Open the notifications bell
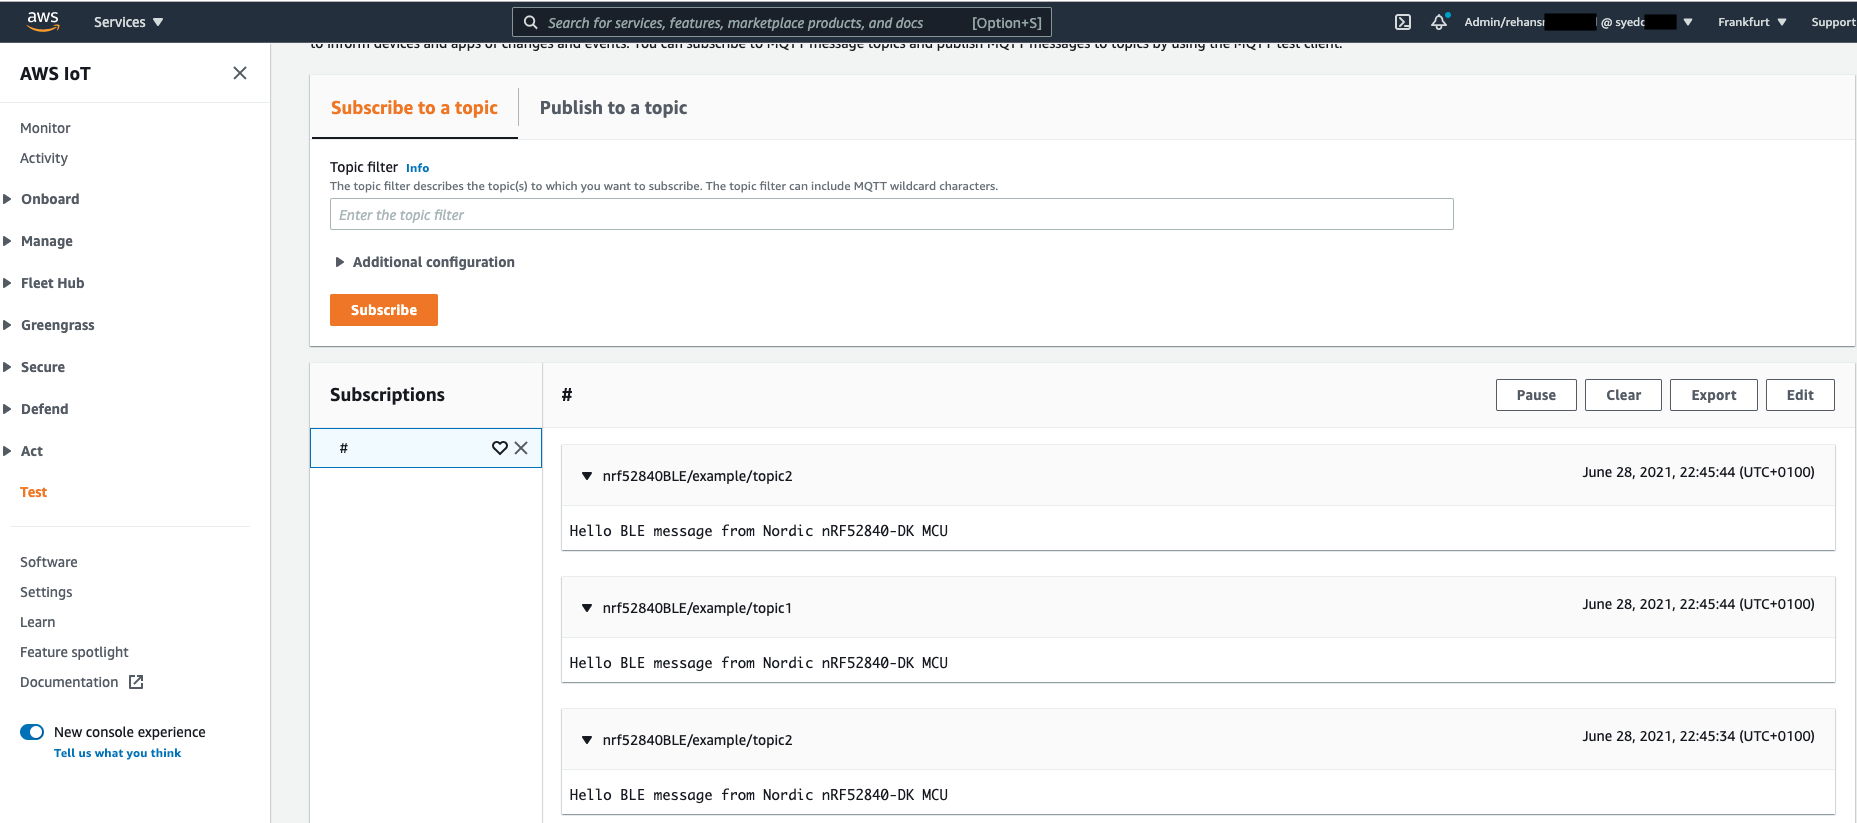 1439,22
